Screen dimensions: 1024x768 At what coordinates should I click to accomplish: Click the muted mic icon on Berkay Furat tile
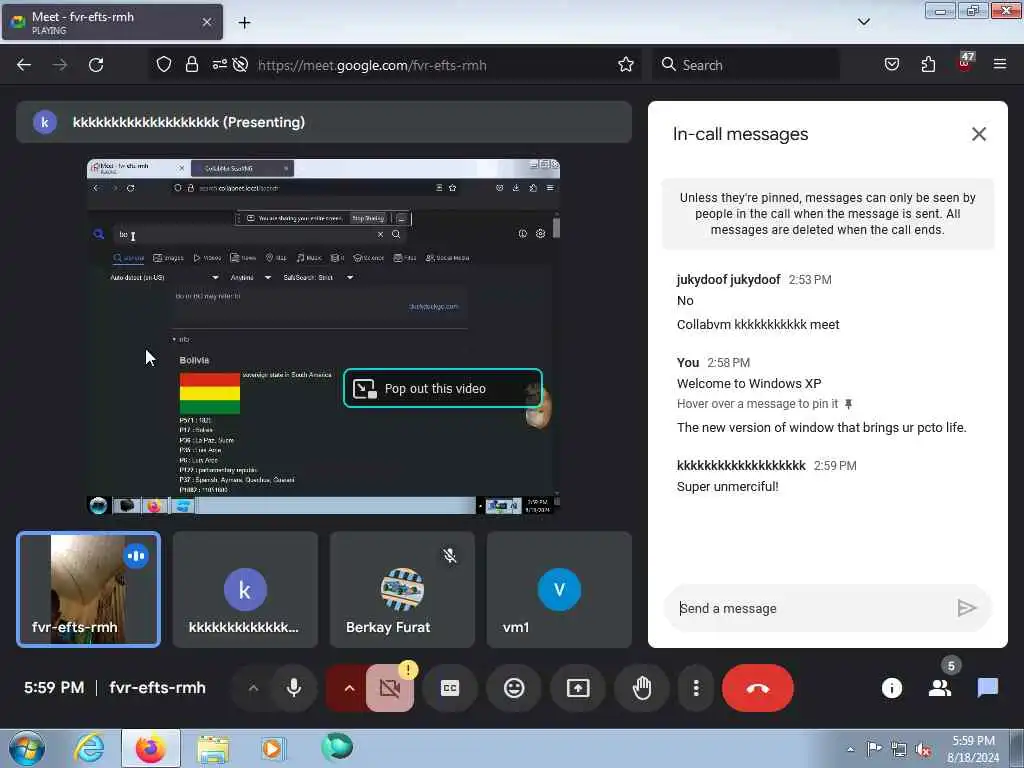(449, 556)
